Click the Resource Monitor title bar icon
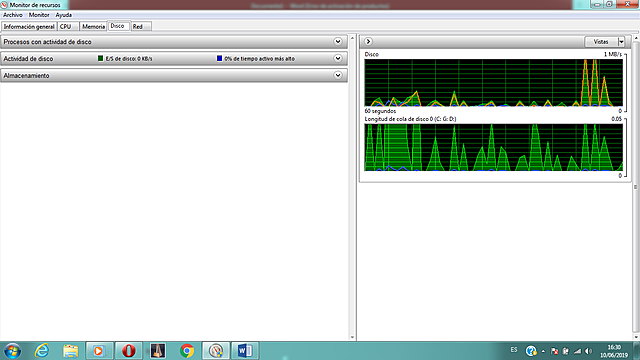 (4, 5)
